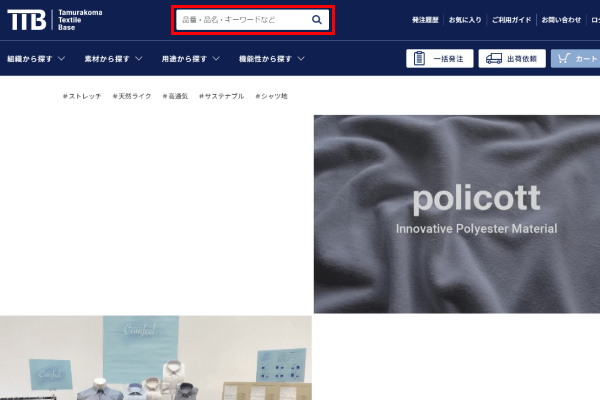Image resolution: width=600 pixels, height=400 pixels.
Task: Click the magnifying glass search icon
Action: tap(317, 19)
